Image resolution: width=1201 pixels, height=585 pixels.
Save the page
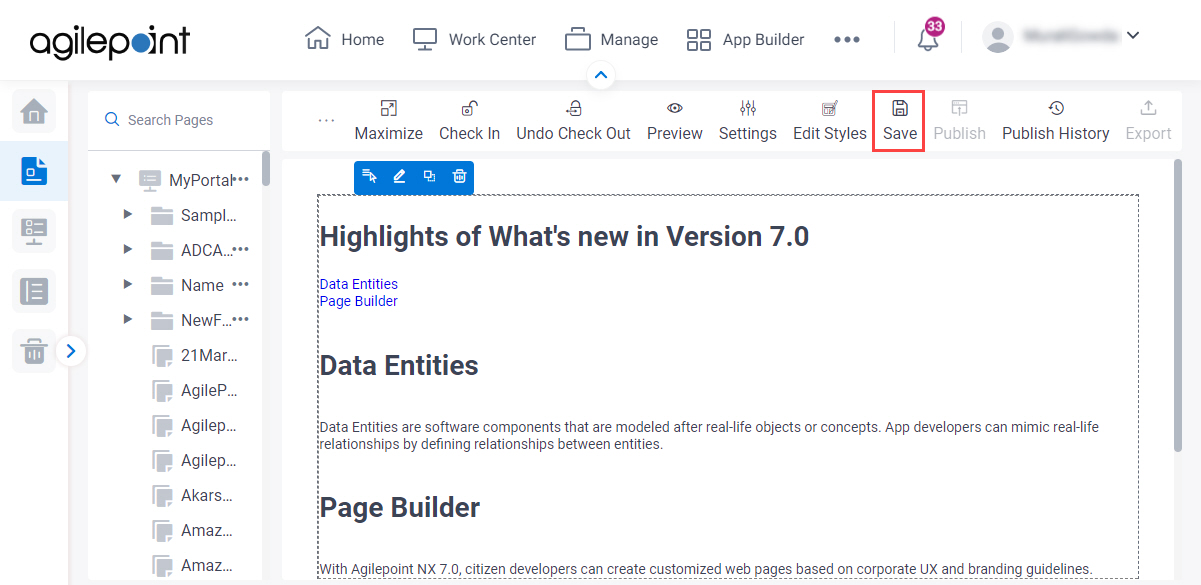[899, 120]
